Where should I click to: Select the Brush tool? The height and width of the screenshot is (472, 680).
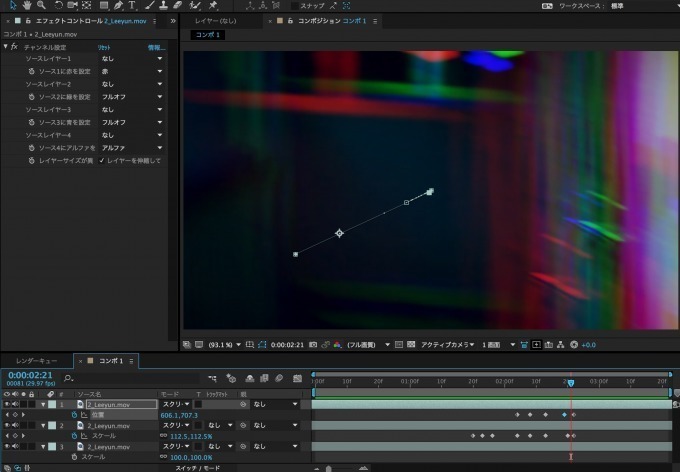150,5
